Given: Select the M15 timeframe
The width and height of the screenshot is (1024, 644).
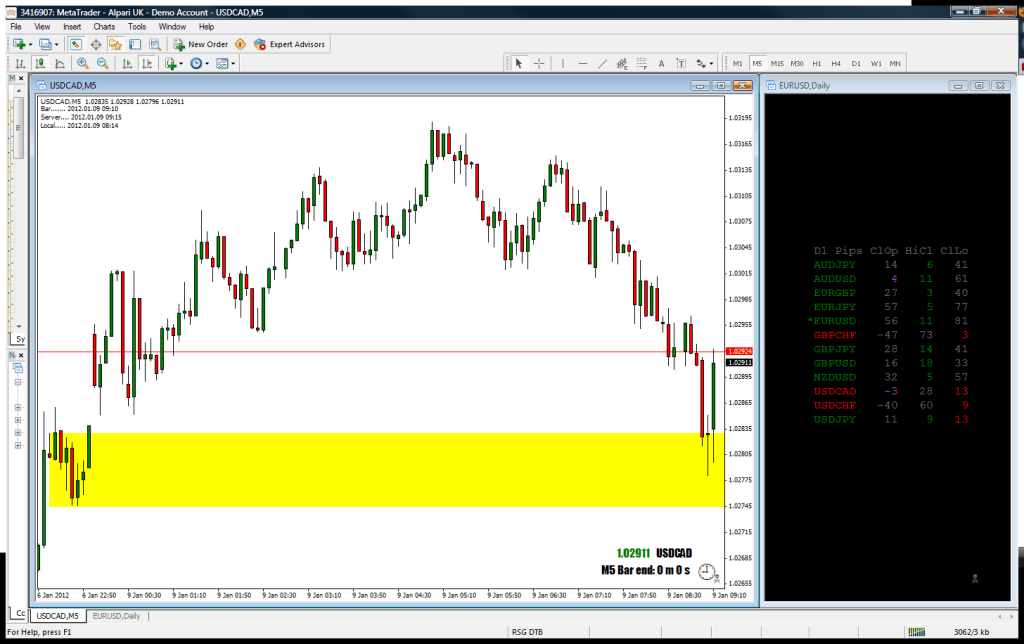Looking at the screenshot, I should (776, 63).
